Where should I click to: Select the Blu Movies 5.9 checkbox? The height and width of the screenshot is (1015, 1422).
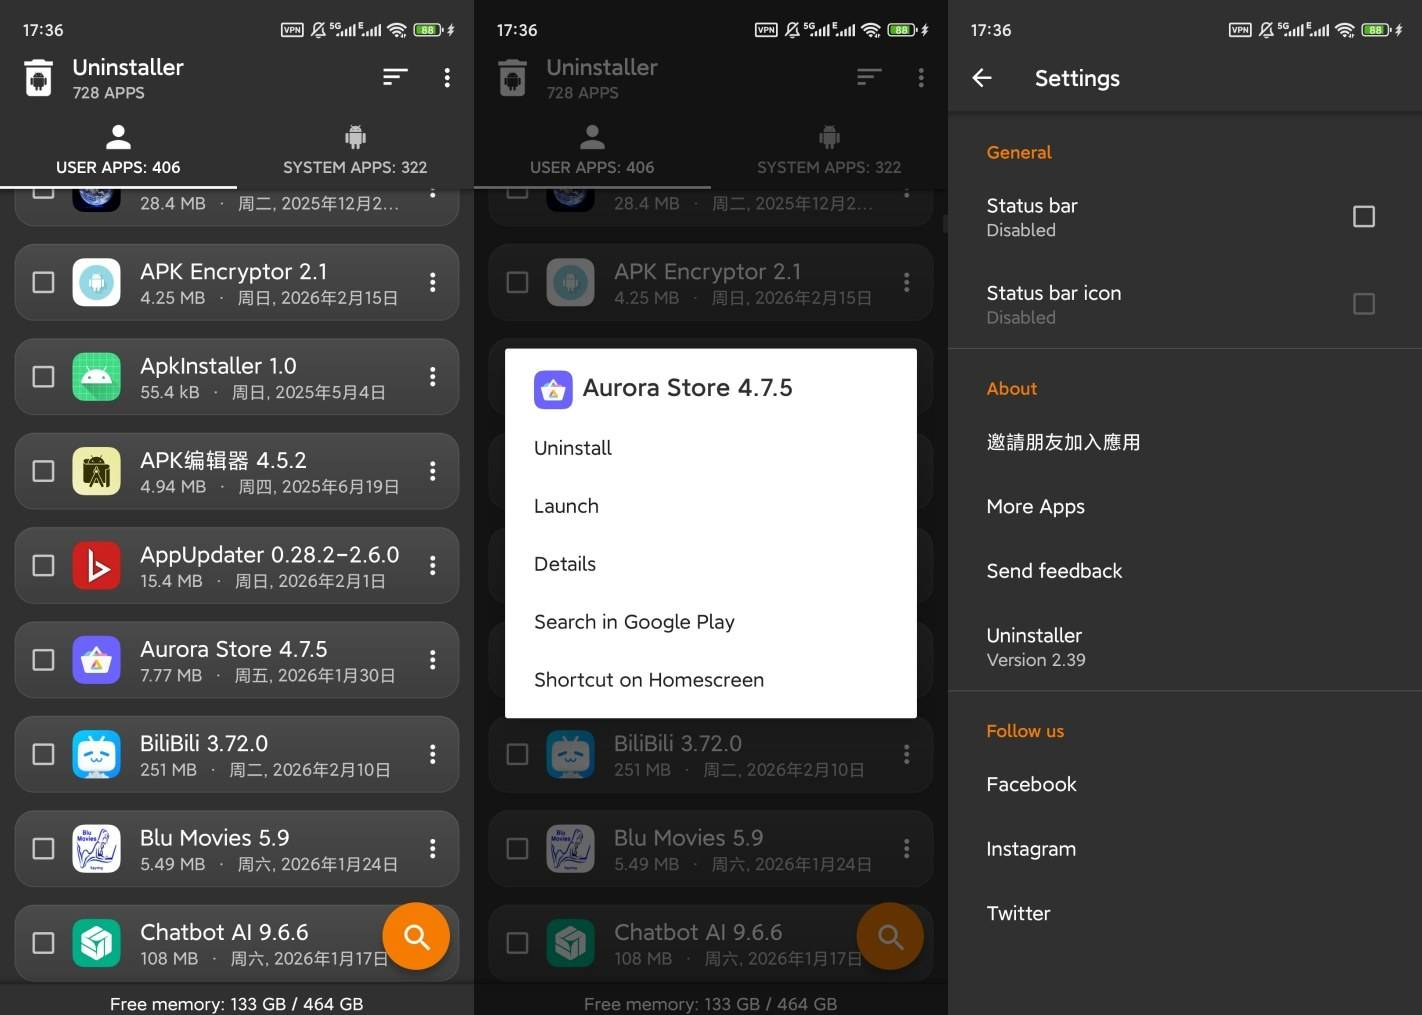click(43, 849)
